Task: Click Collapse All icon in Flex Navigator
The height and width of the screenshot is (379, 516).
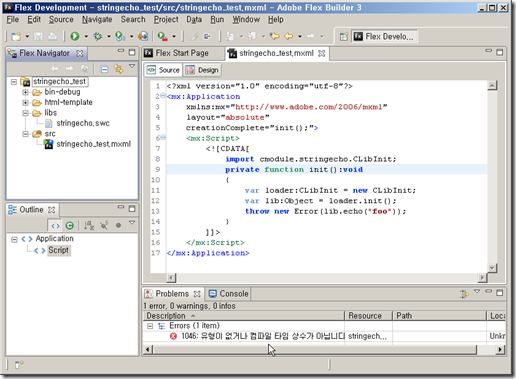Action: (x=104, y=69)
